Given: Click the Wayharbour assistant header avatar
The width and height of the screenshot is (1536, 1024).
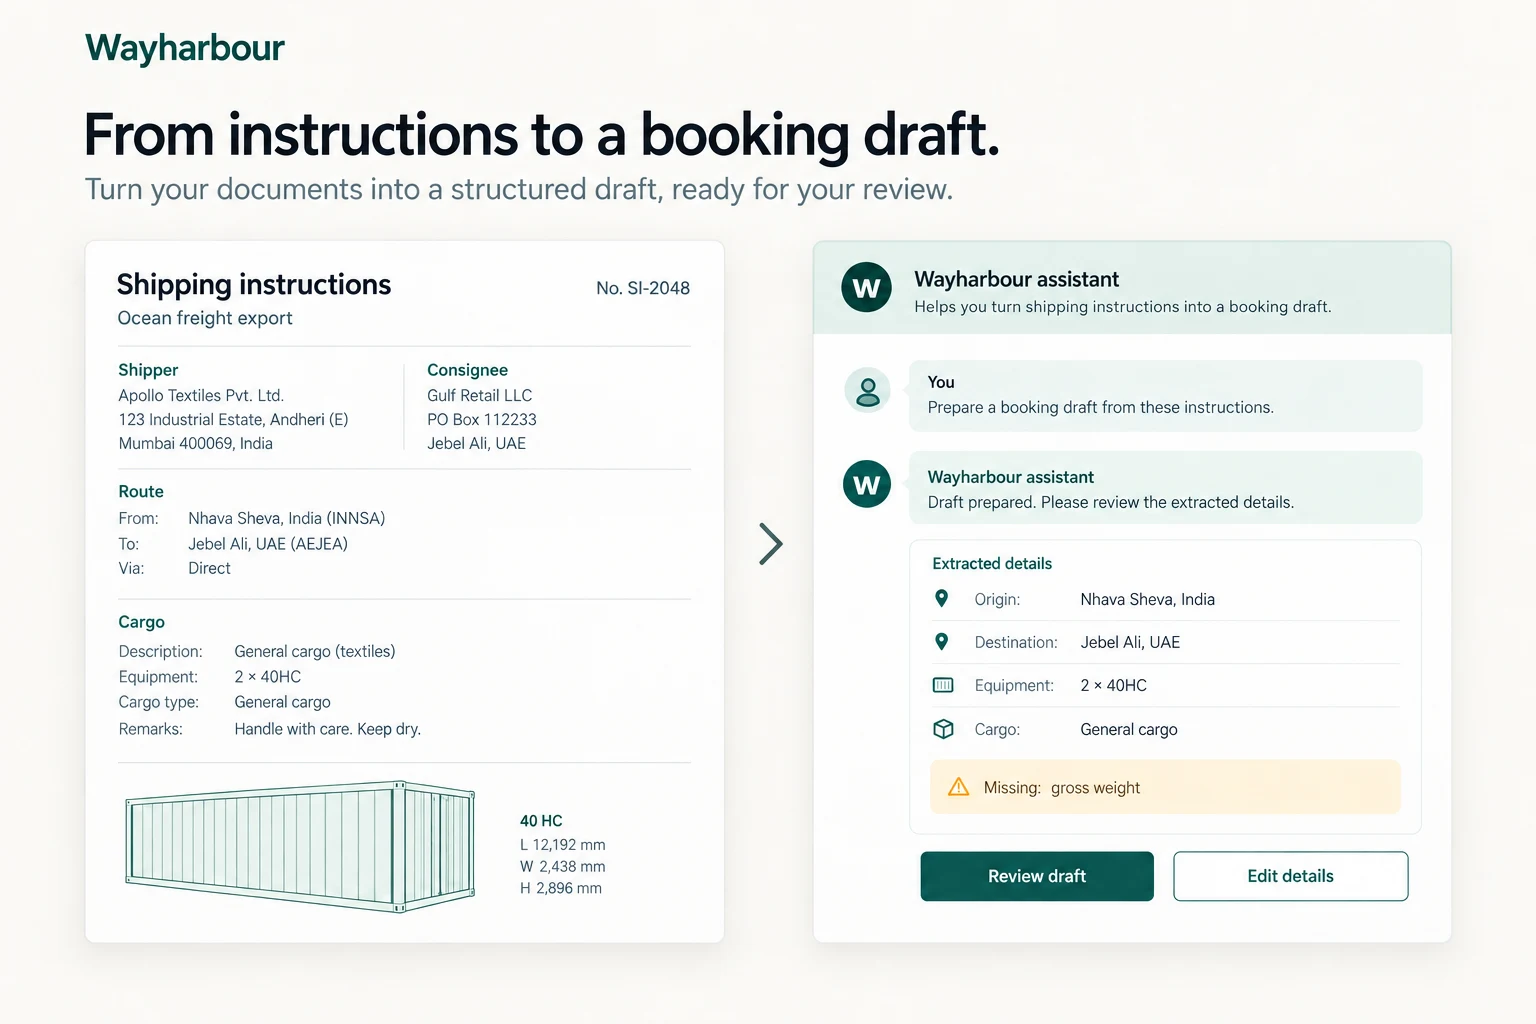Looking at the screenshot, I should (866, 288).
